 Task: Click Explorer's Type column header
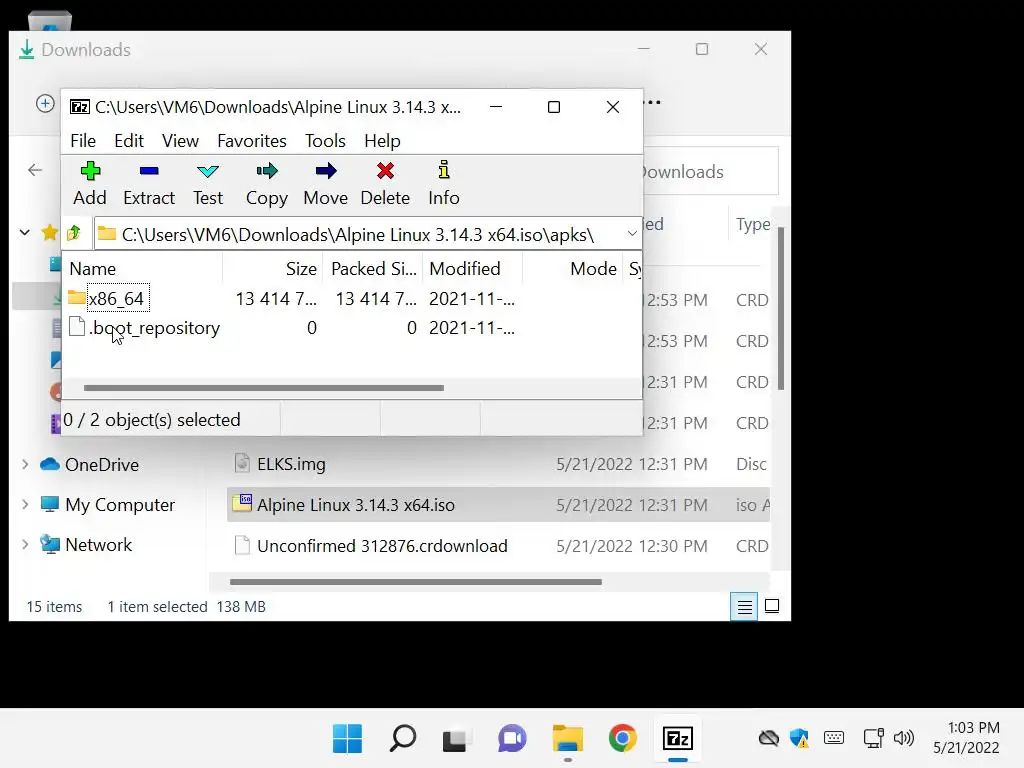tap(752, 224)
